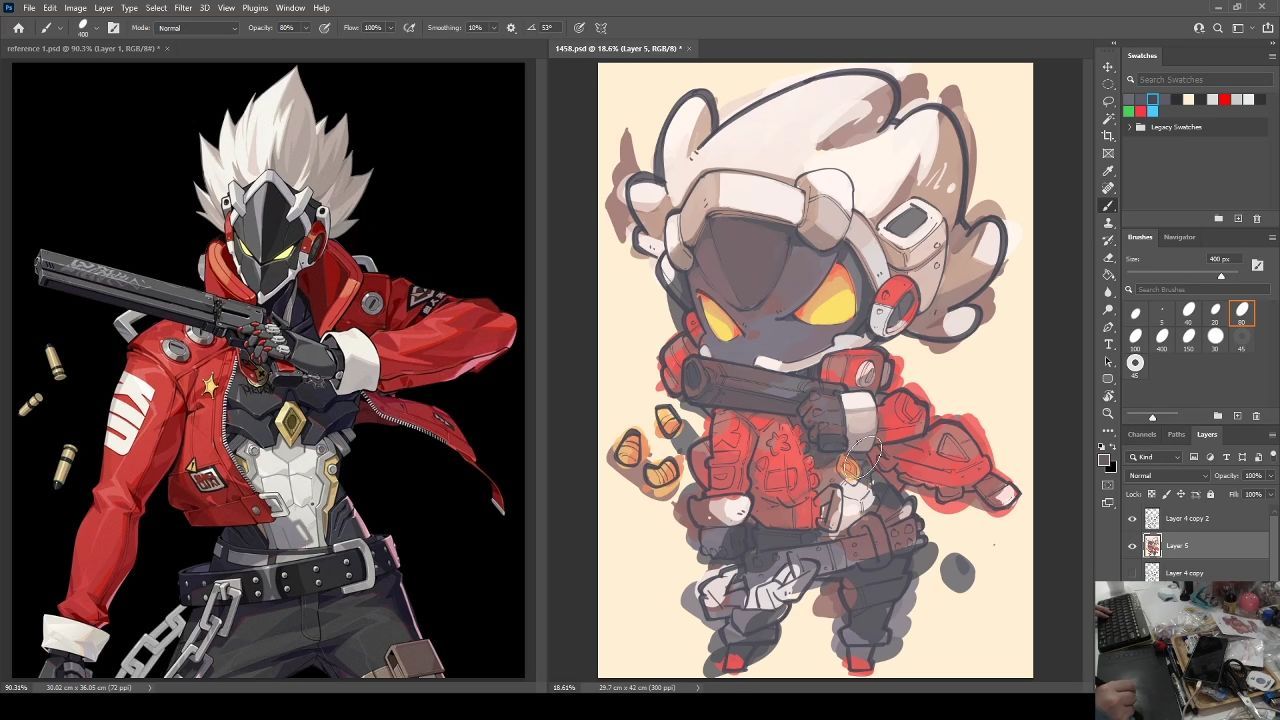Screen dimensions: 1280x720
Task: Select the Zoom tool
Action: coord(1108,413)
